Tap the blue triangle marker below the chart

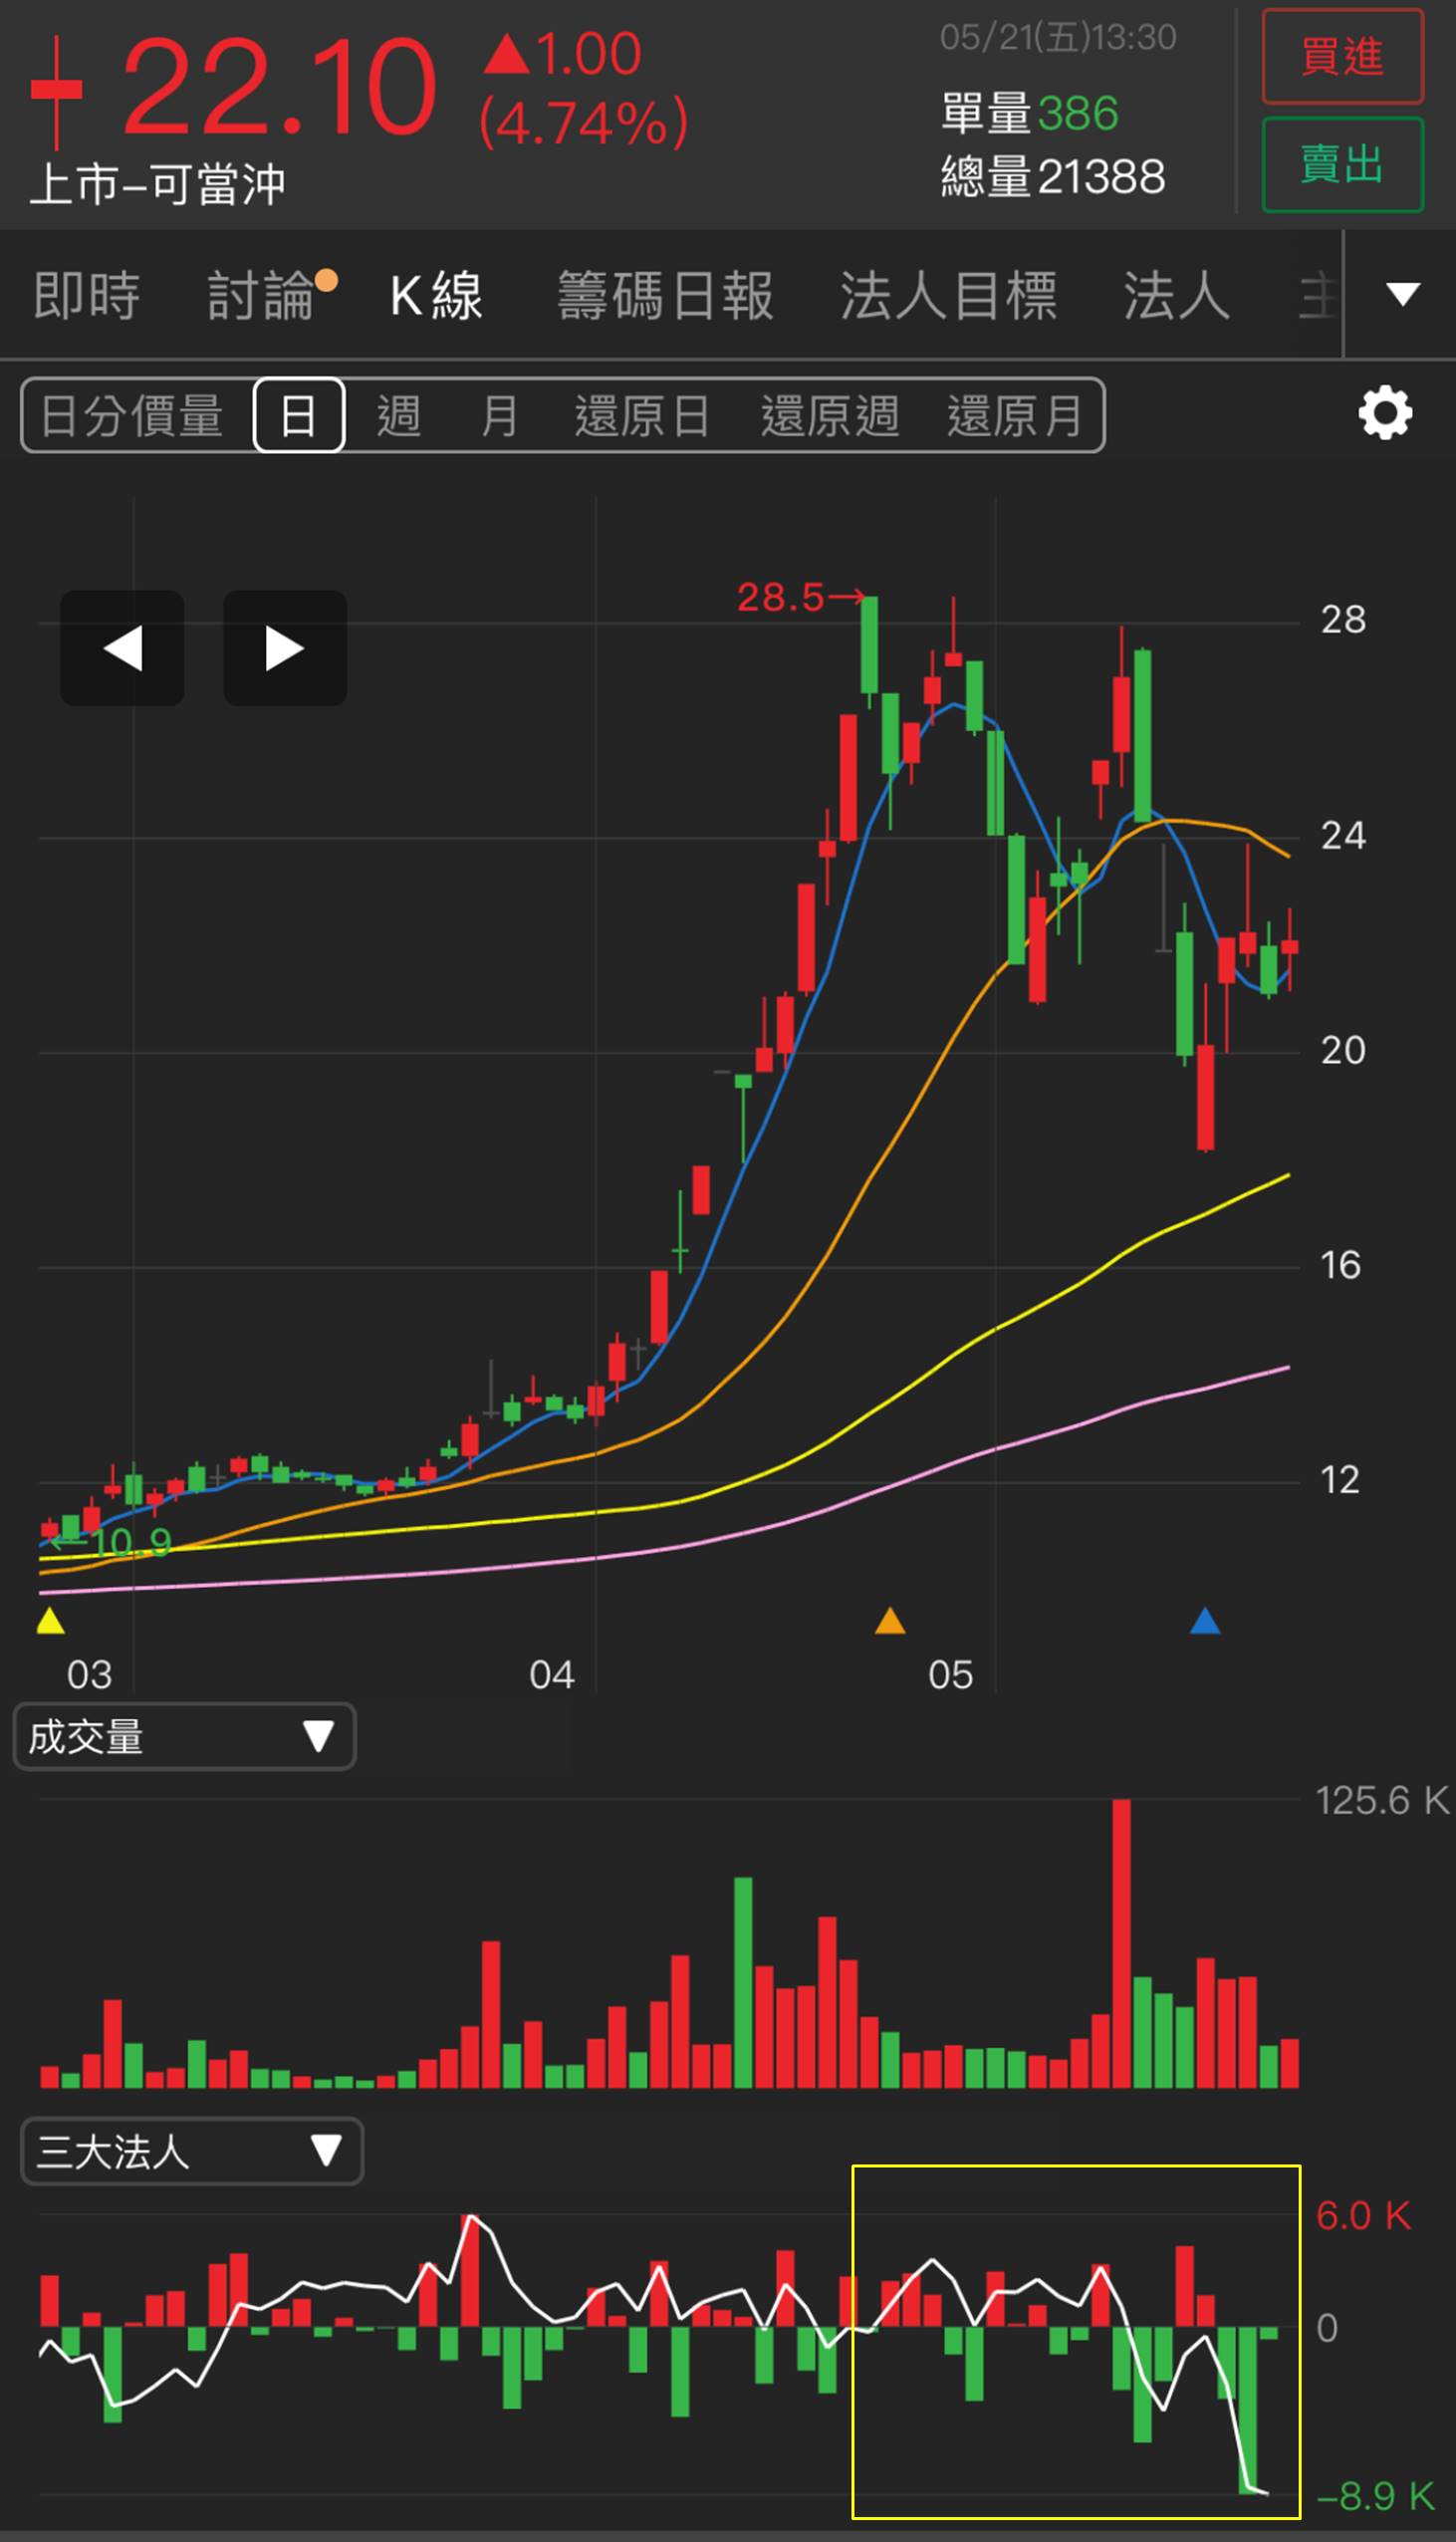(x=1205, y=1620)
